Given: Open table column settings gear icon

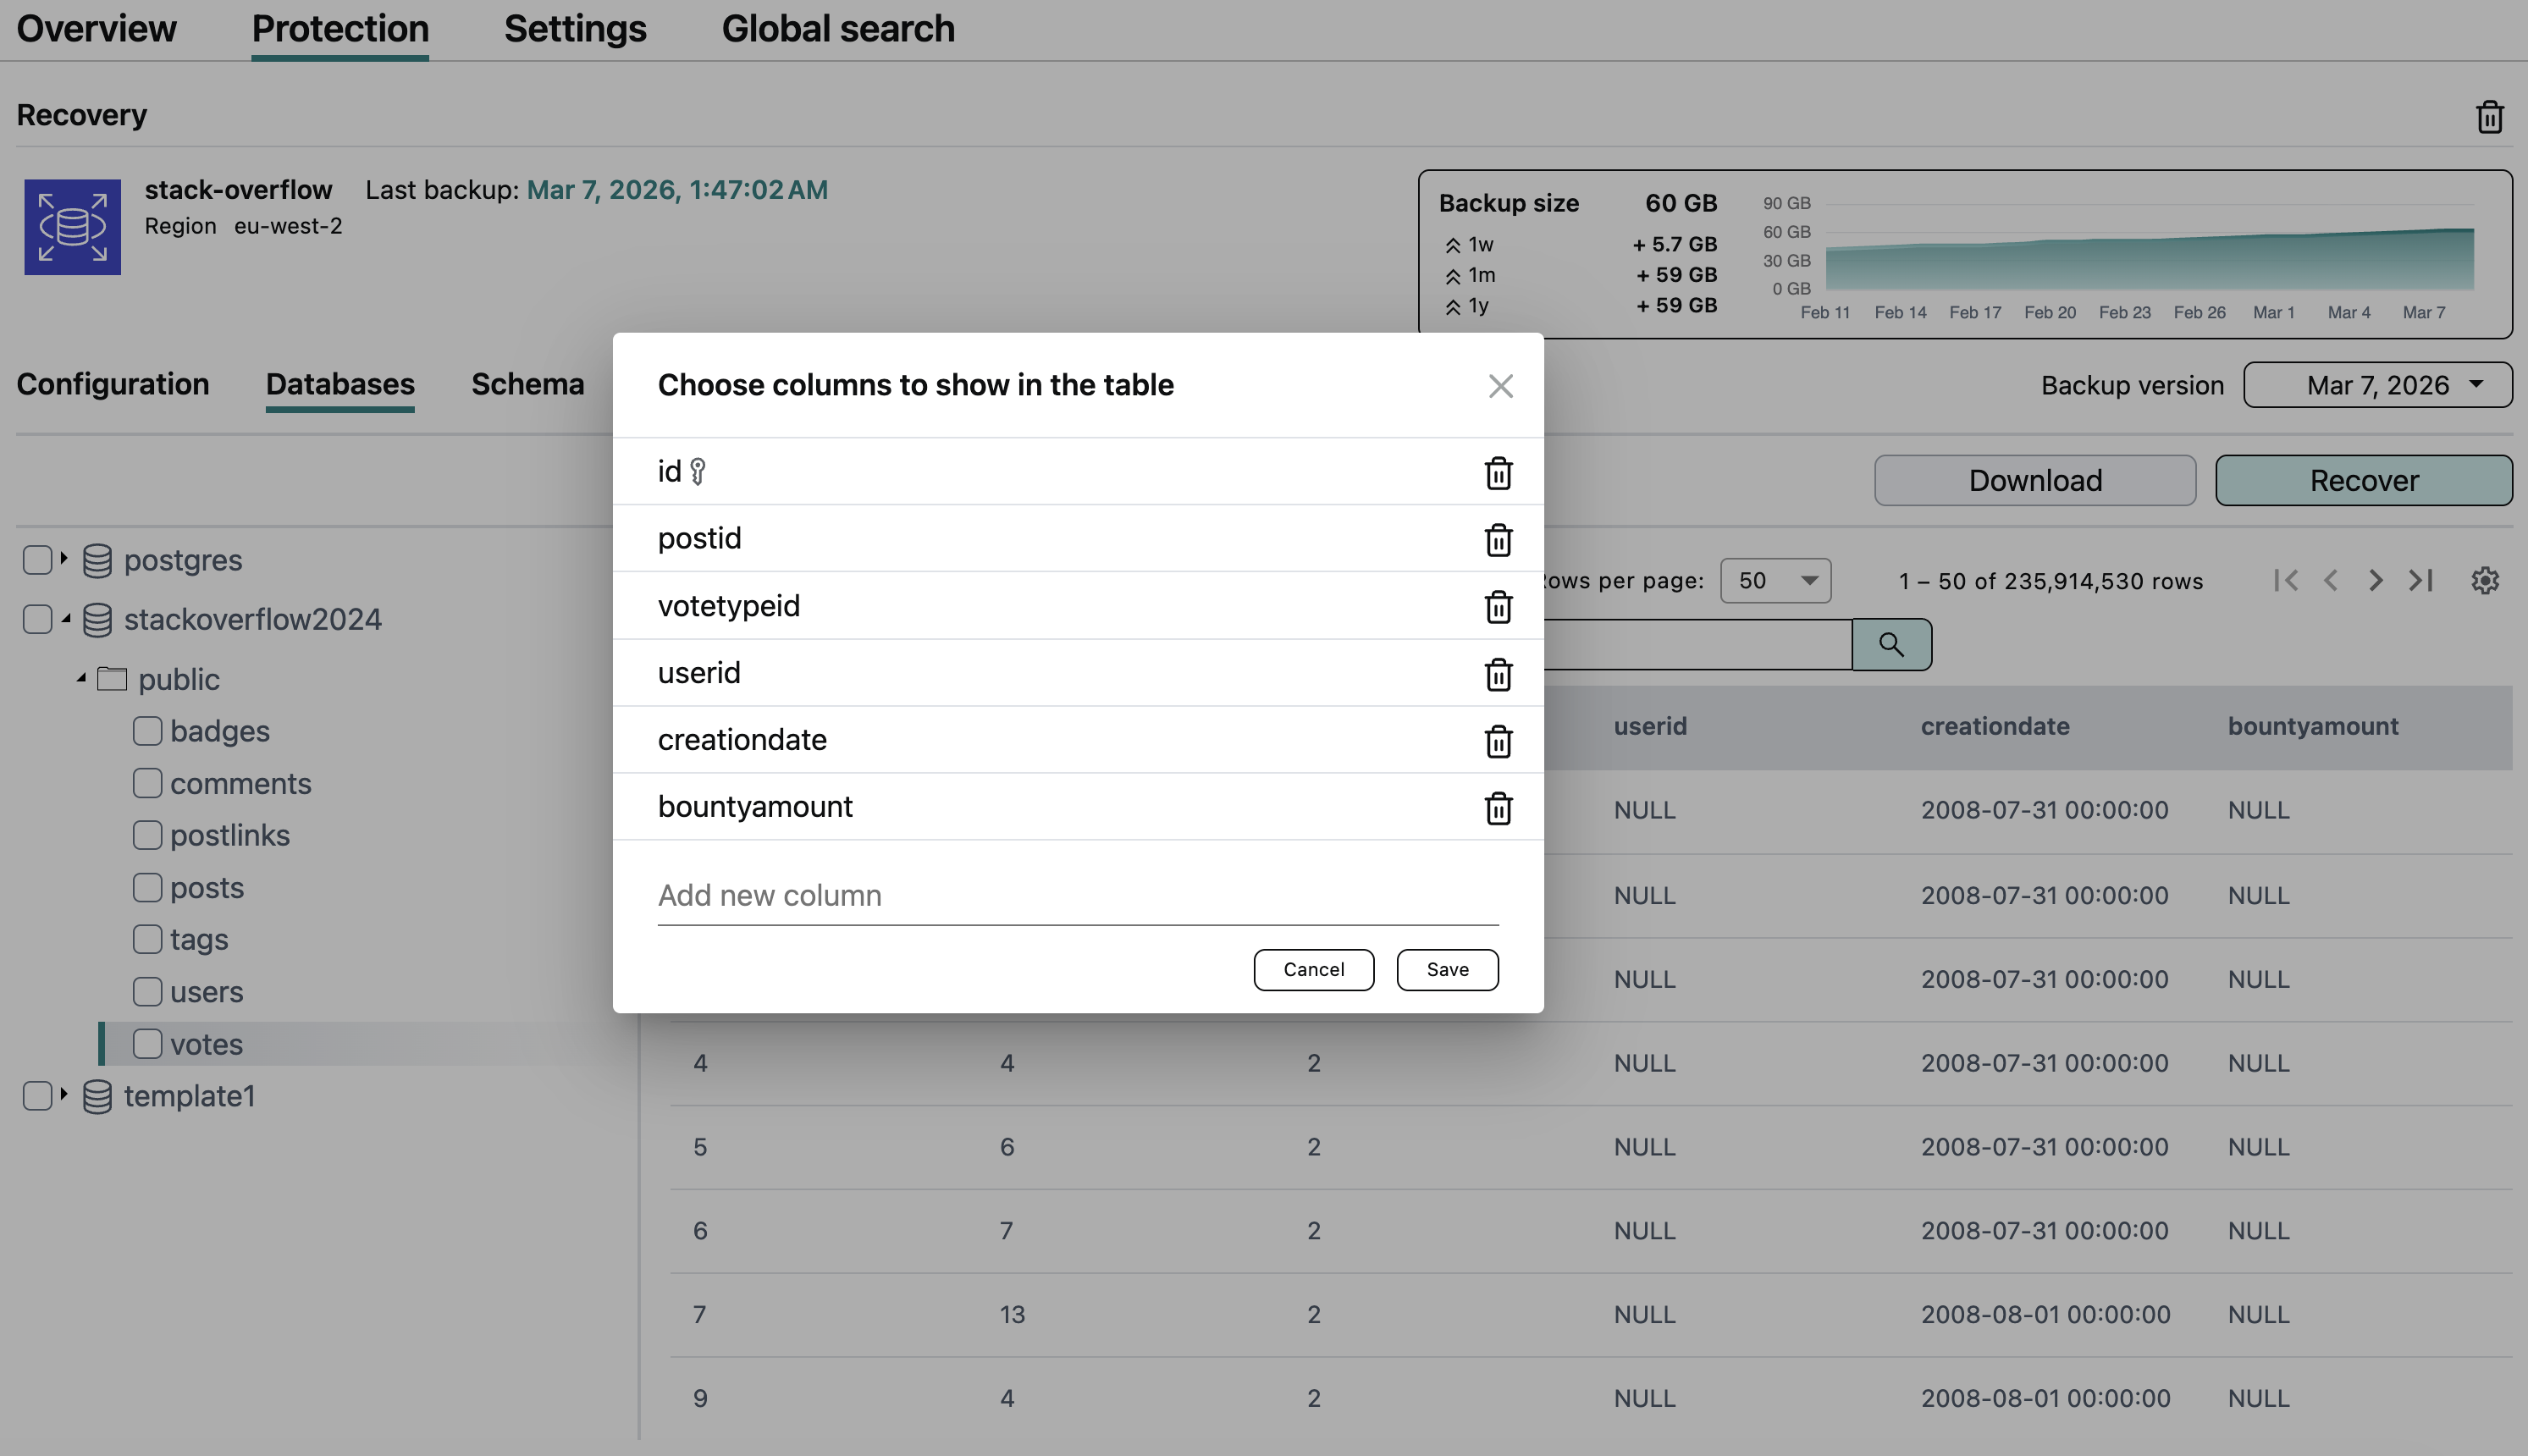Looking at the screenshot, I should coord(2484,581).
